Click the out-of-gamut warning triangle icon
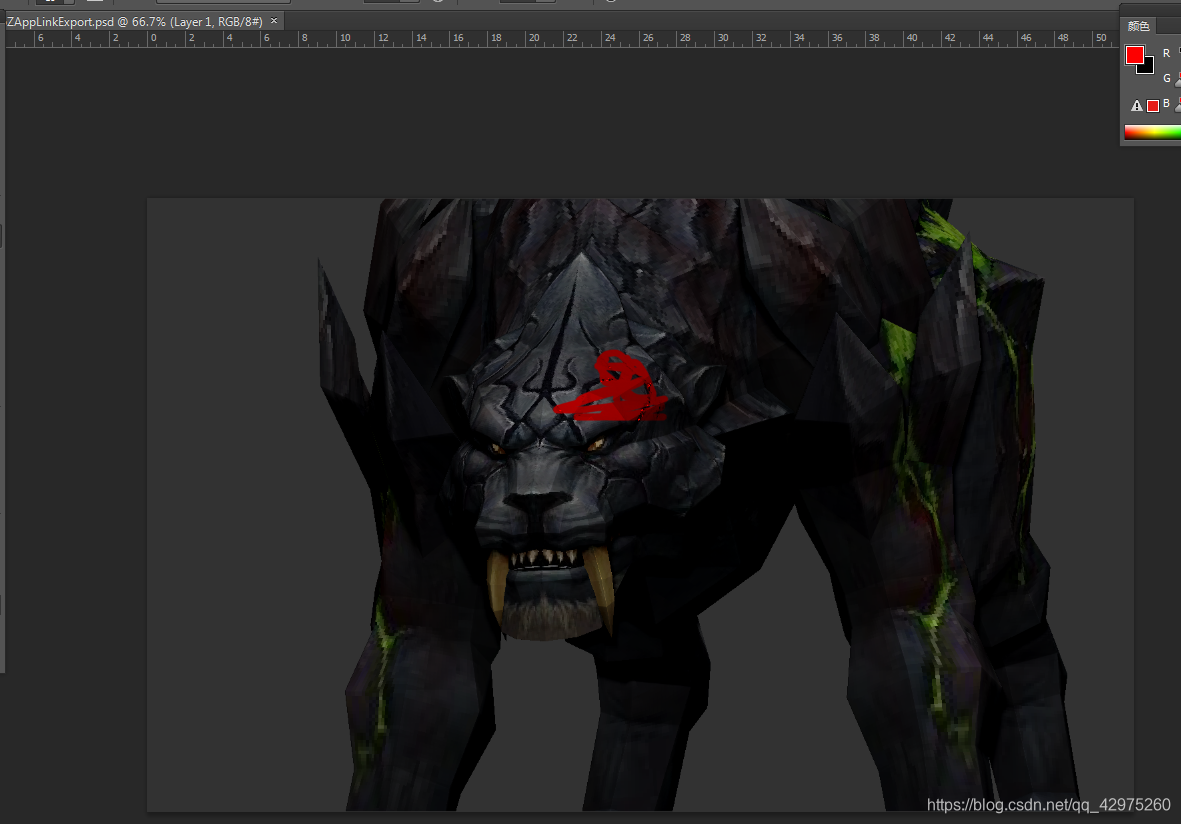This screenshot has height=824, width=1181. point(1137,106)
